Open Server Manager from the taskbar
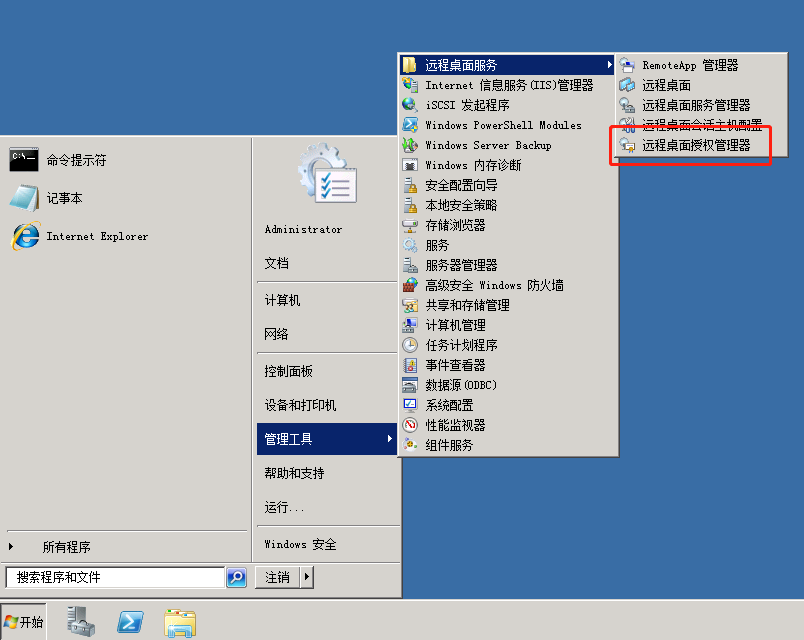Viewport: 804px width, 640px height. coord(81,622)
